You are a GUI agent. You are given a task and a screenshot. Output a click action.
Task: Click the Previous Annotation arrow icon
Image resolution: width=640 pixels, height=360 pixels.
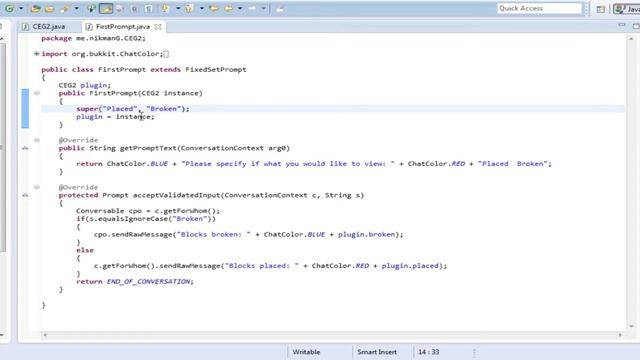pos(189,9)
